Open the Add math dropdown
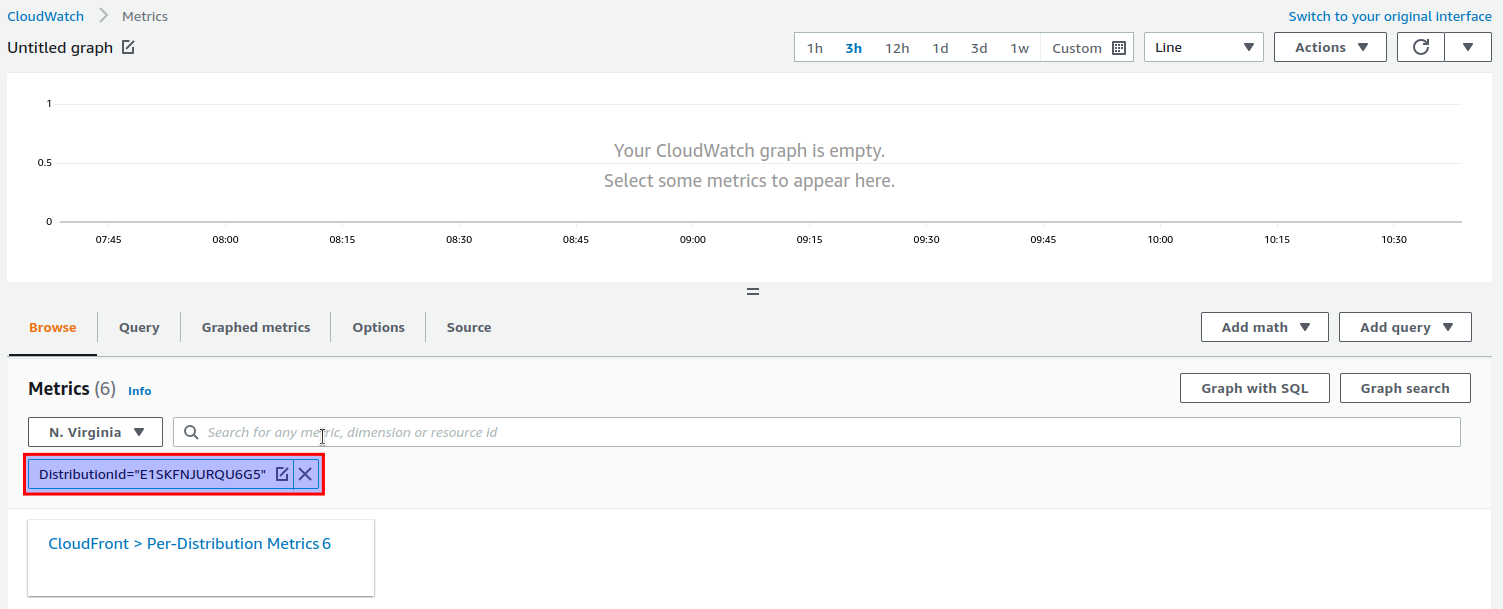Image resolution: width=1503 pixels, height=609 pixels. pyautogui.click(x=1263, y=326)
